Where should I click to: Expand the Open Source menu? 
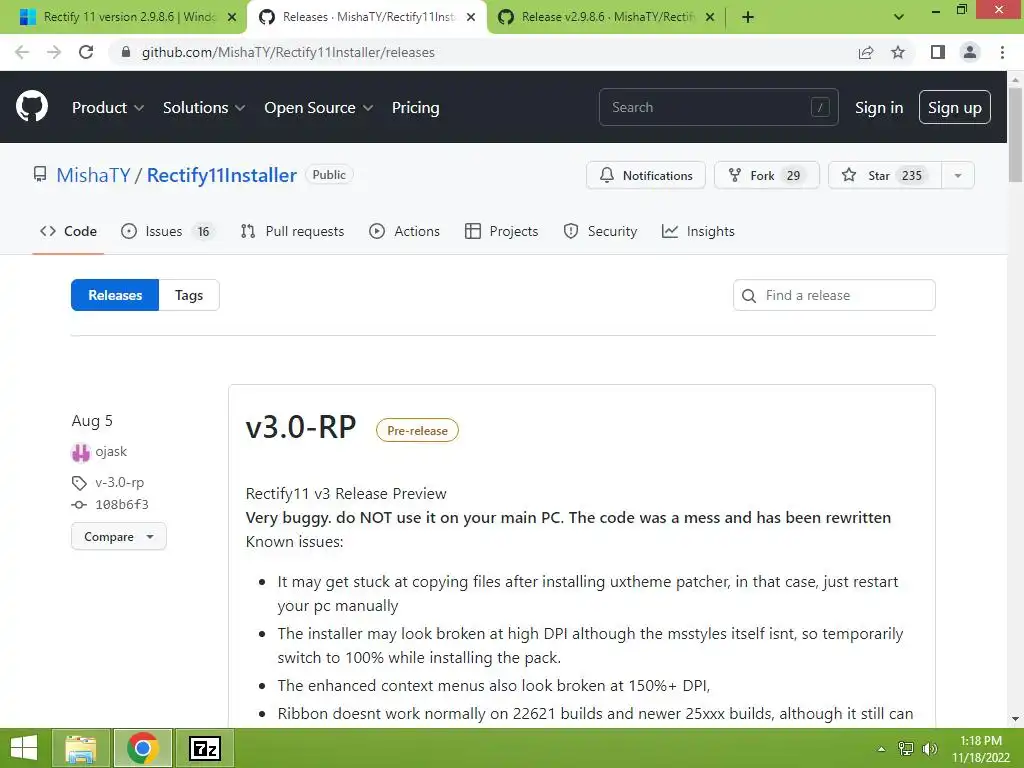click(x=319, y=108)
